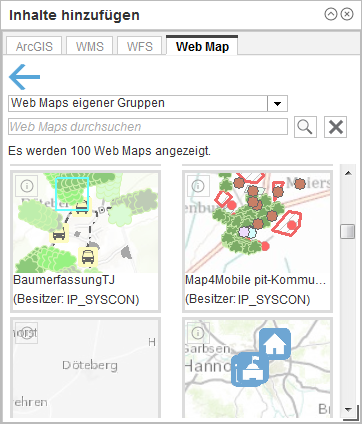The height and width of the screenshot is (424, 362).
Task: Focus the Web Maps durchsuchen search field
Action: click(148, 127)
